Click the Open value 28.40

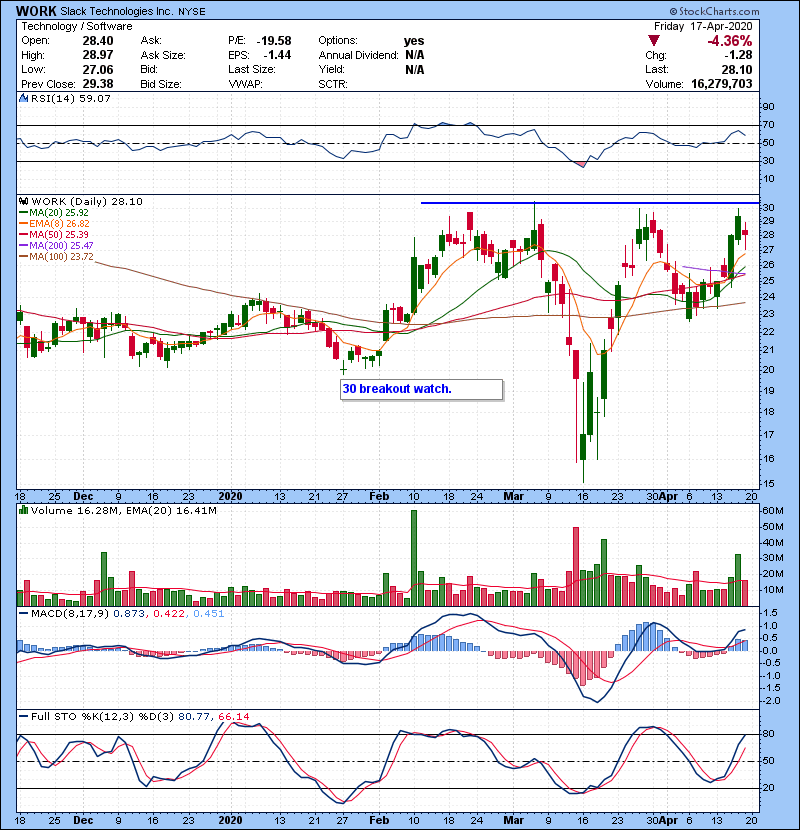coord(98,41)
